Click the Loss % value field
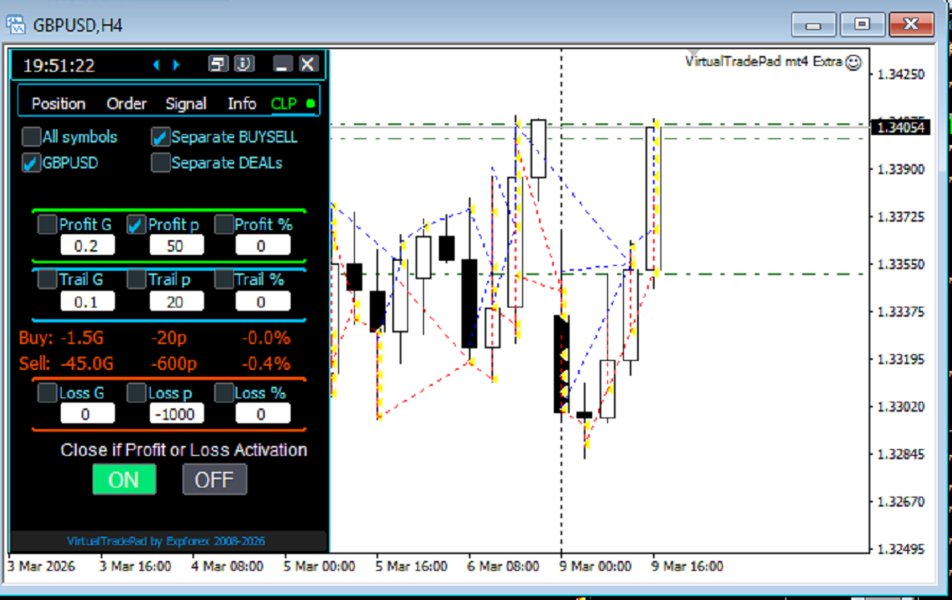Viewport: 952px width, 600px height. click(263, 414)
